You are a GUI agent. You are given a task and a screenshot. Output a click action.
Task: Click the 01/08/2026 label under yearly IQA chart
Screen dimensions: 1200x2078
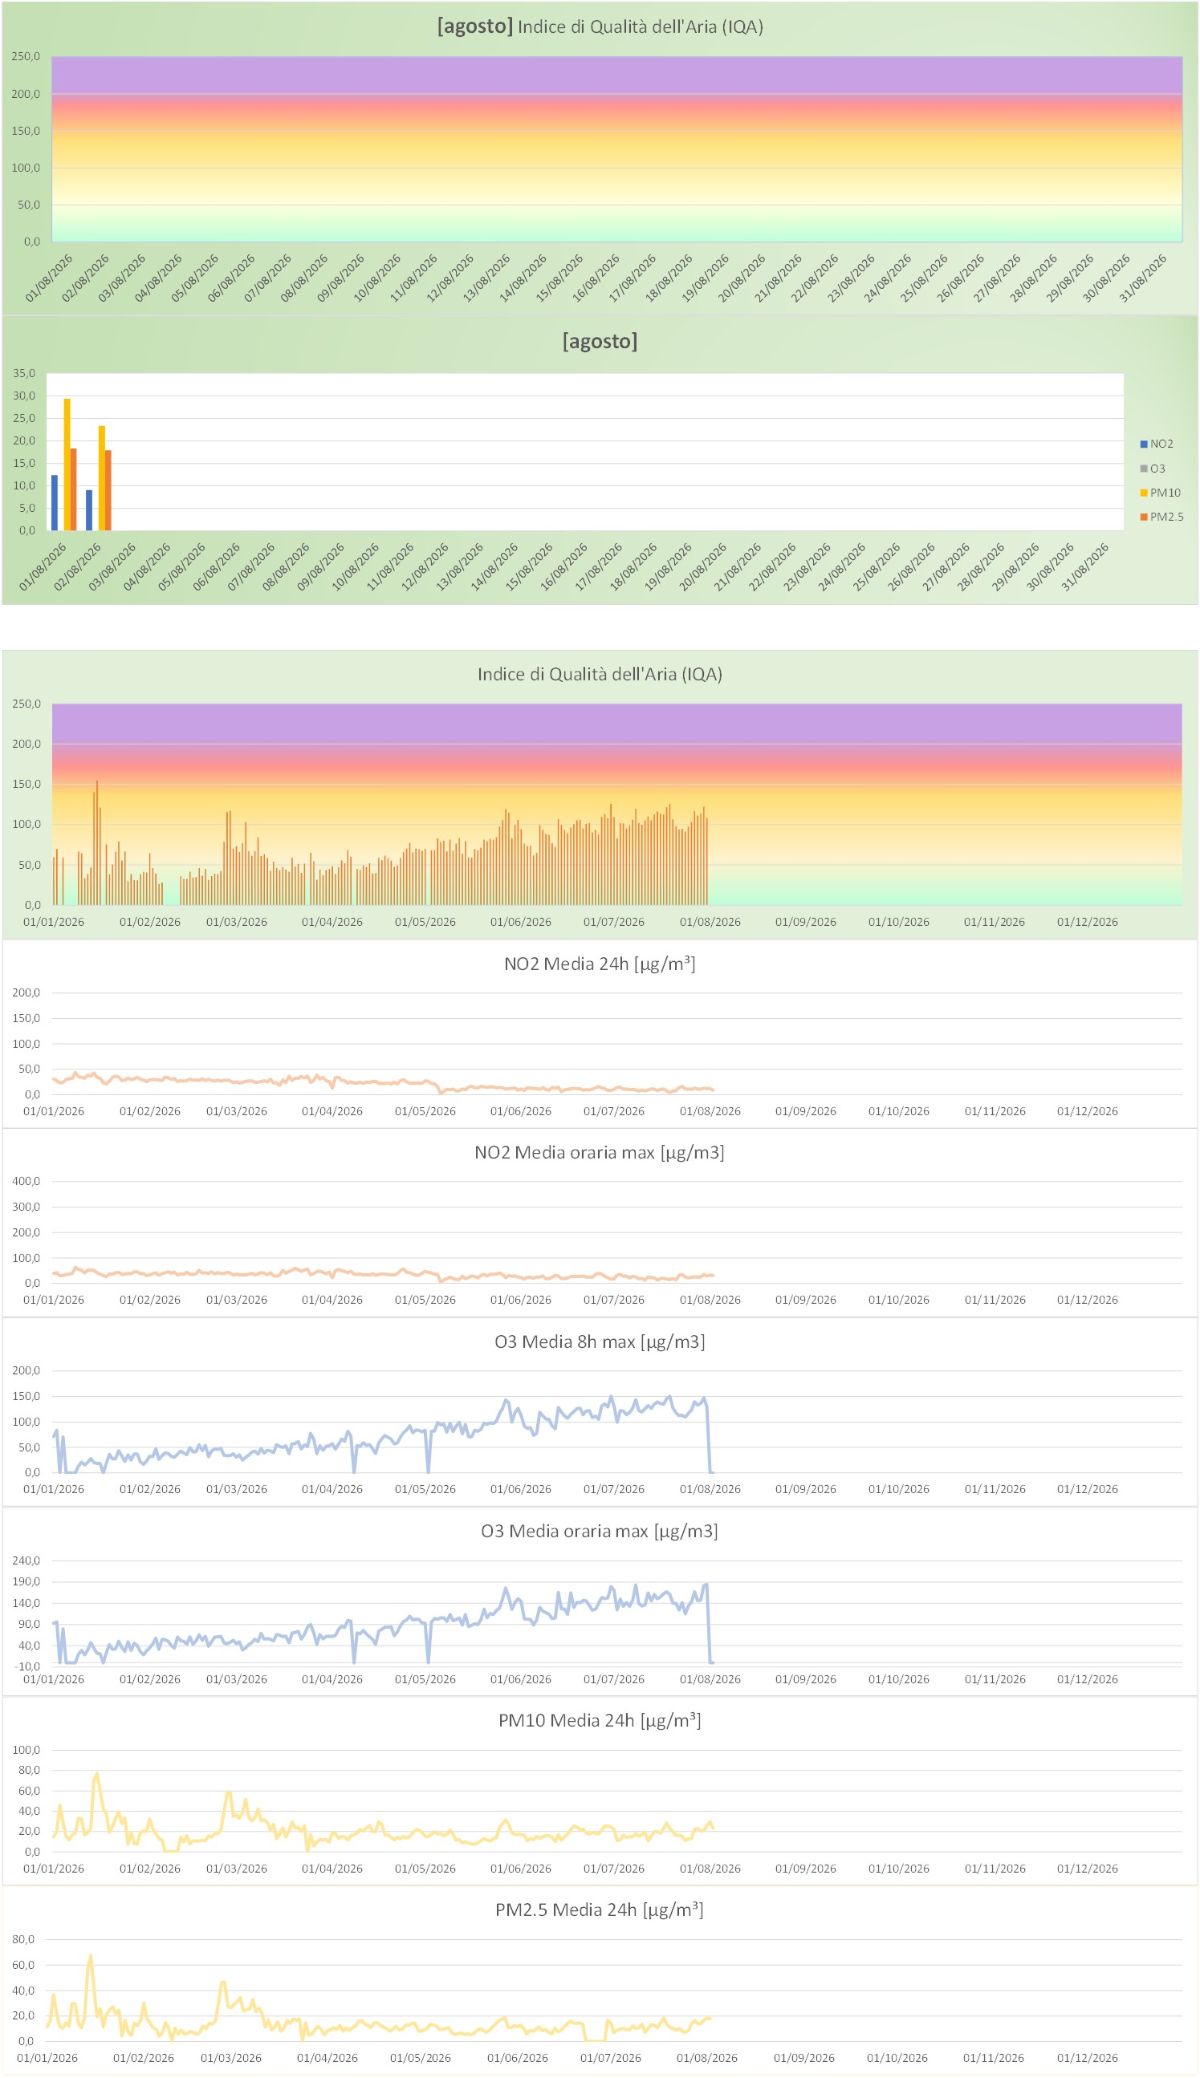tap(710, 923)
